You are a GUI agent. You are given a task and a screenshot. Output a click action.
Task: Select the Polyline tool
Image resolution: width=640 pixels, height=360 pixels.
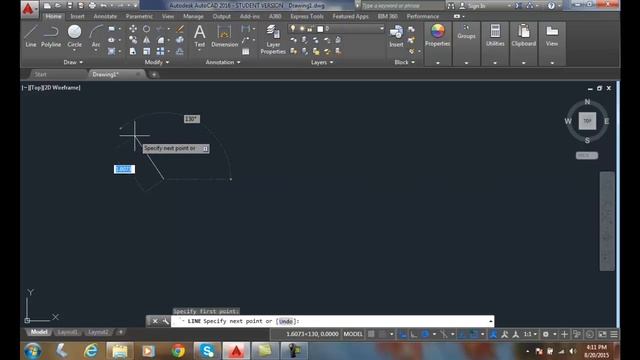pyautogui.click(x=51, y=36)
